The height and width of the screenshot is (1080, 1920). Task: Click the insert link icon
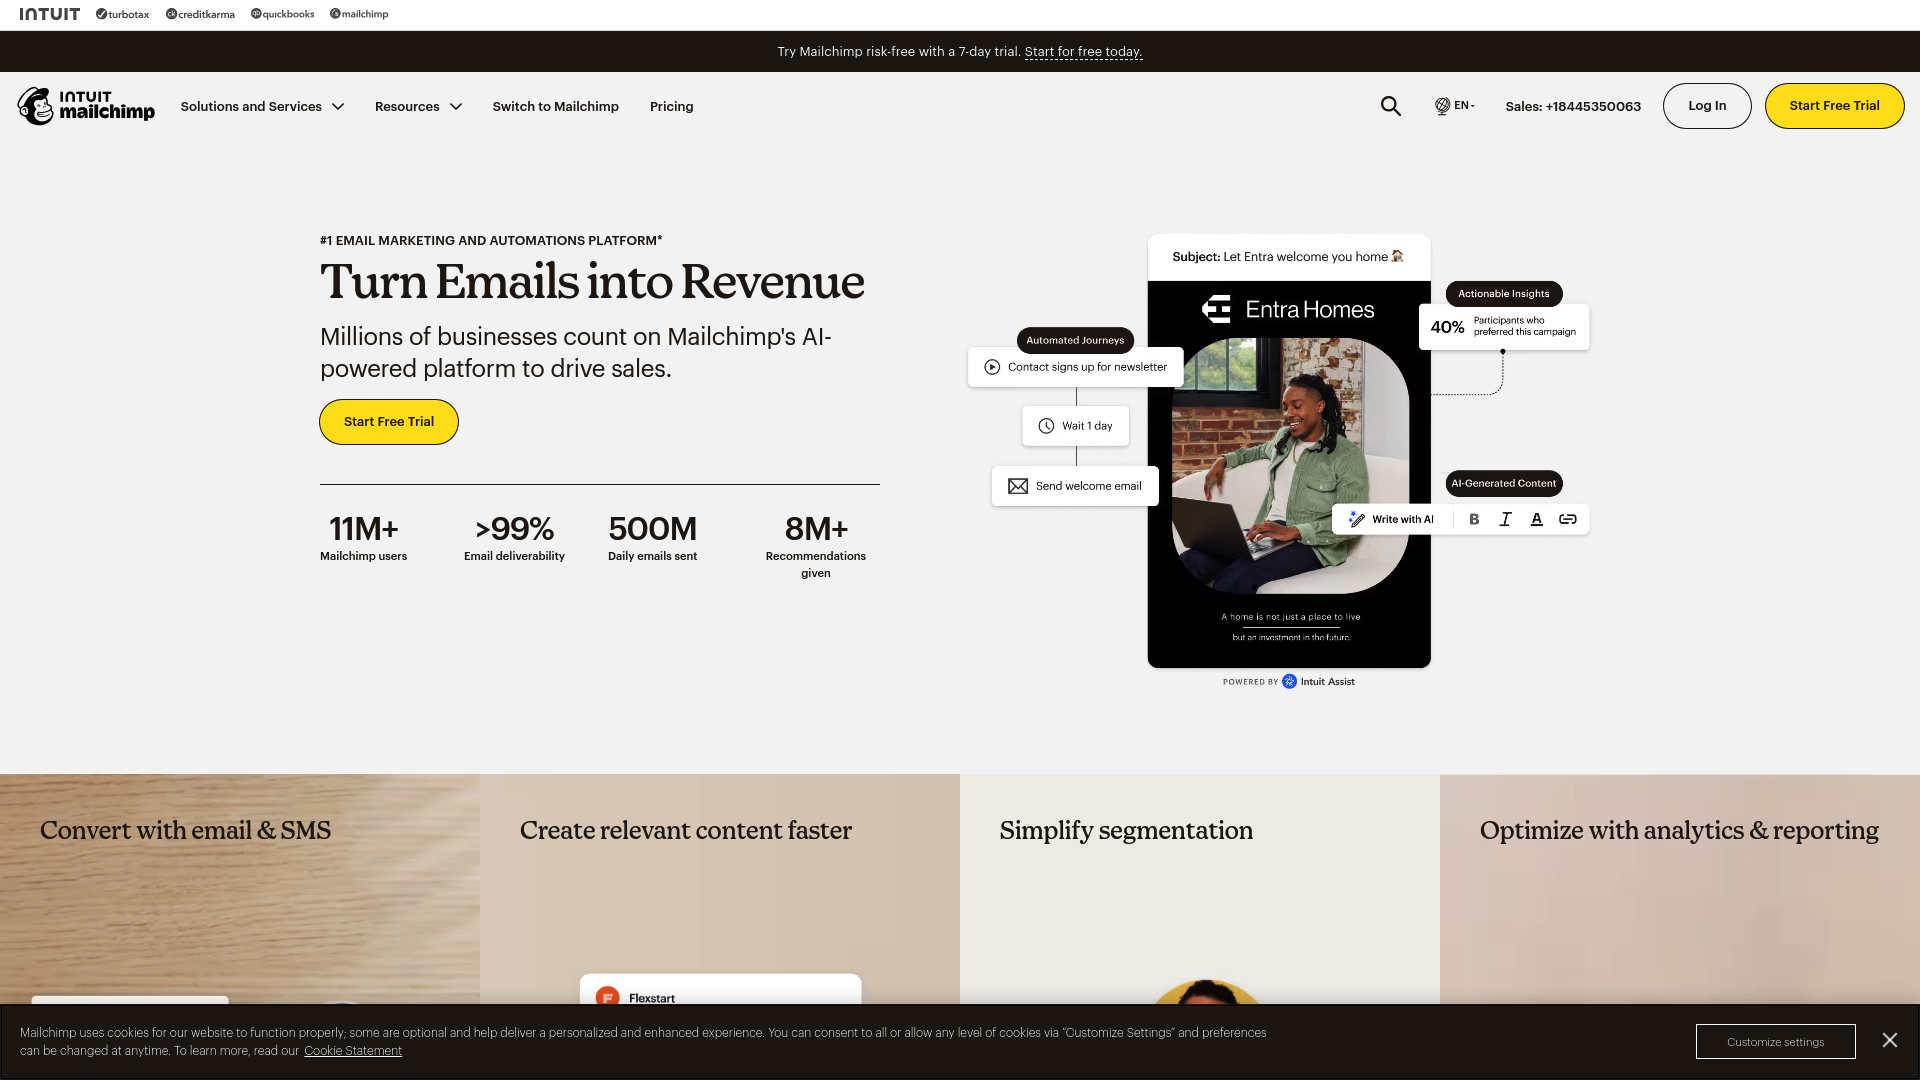tap(1568, 519)
